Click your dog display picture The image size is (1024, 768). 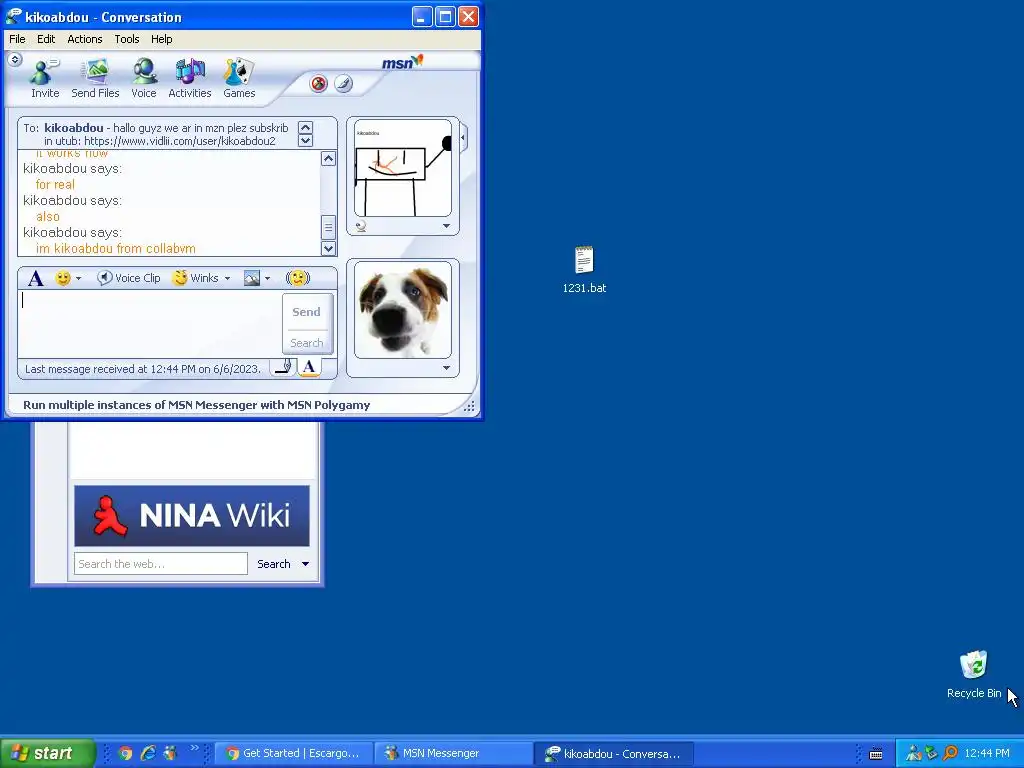(403, 310)
